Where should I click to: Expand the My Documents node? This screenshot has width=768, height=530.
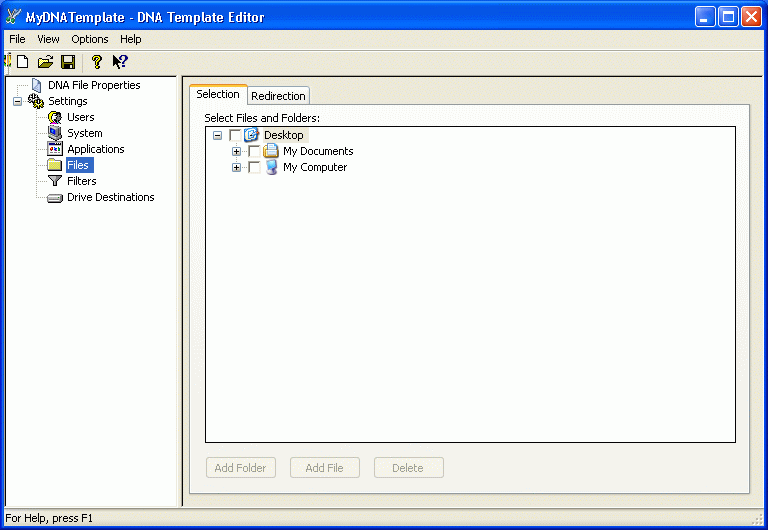coord(237,151)
